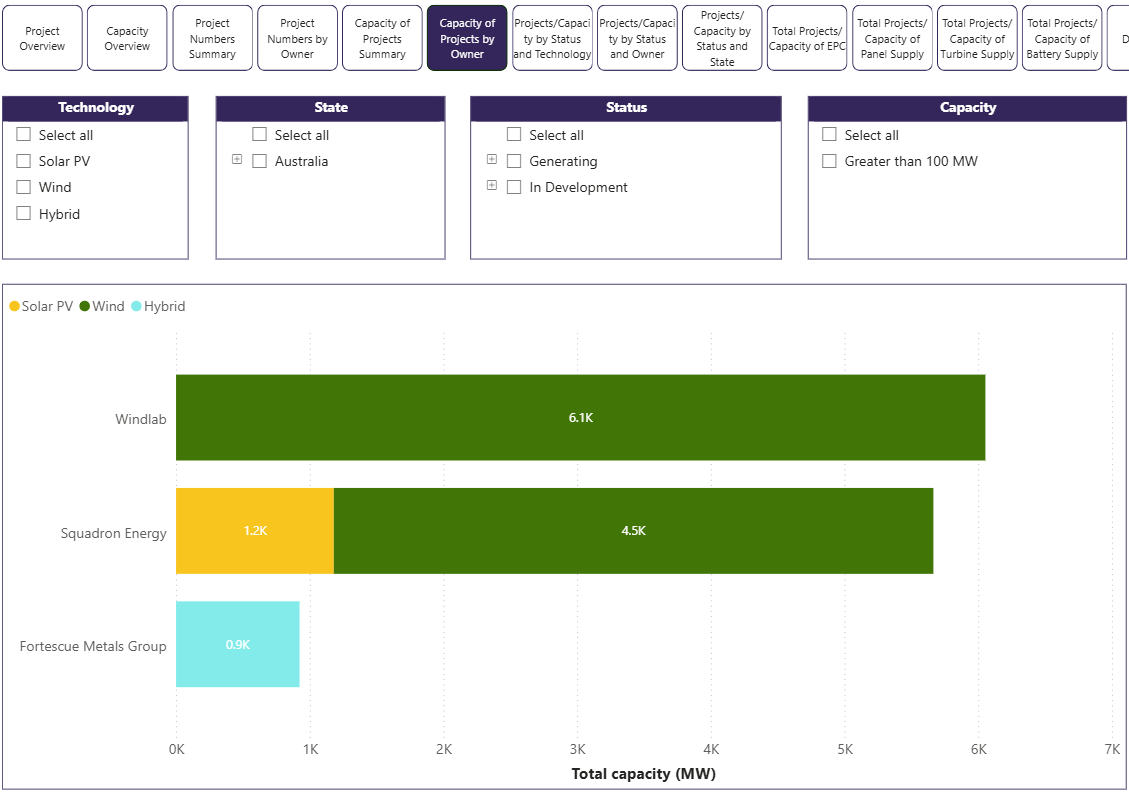Image resolution: width=1129 pixels, height=793 pixels.
Task: Select Squadron Energy's yellow 1.2K solar segment
Action: click(x=255, y=531)
